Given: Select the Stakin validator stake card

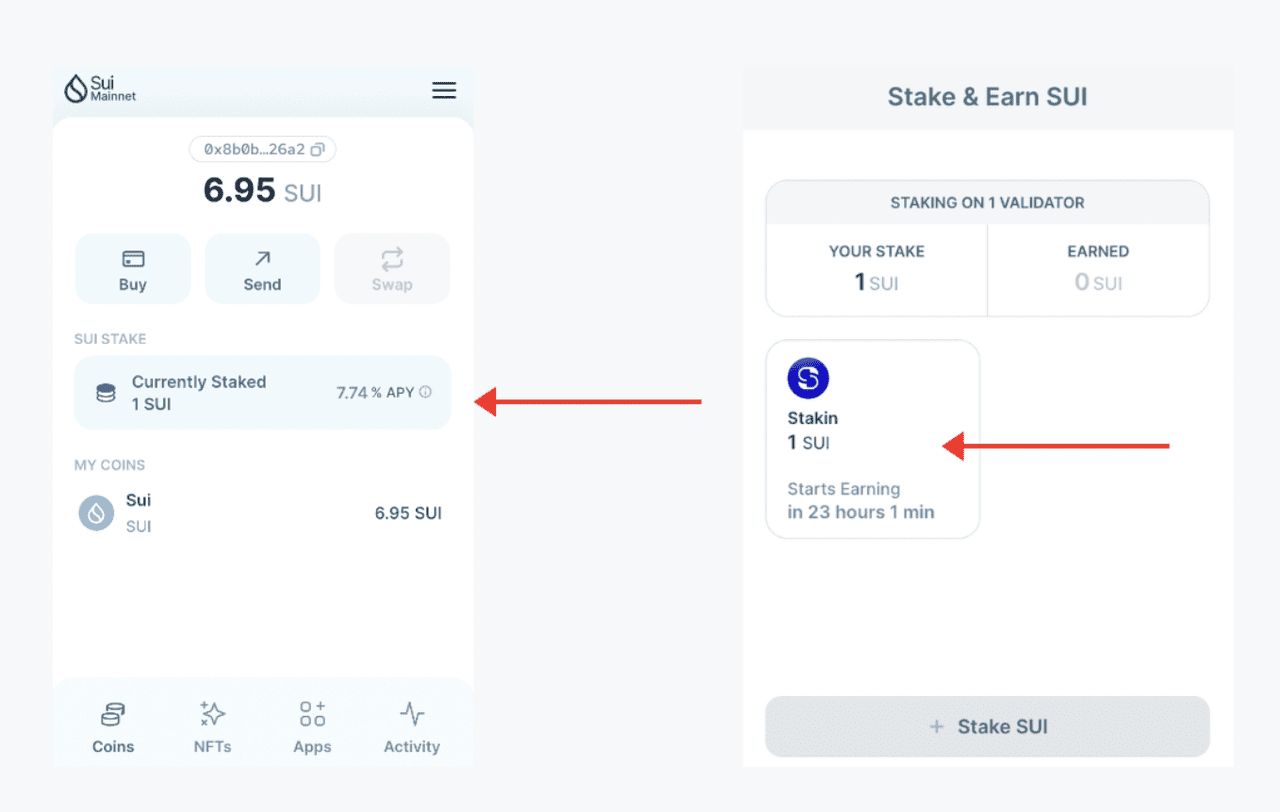Looking at the screenshot, I should pyautogui.click(x=872, y=440).
